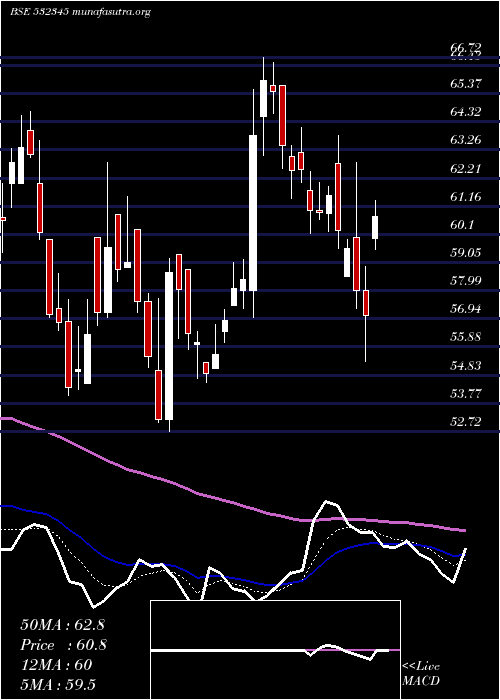Image resolution: width=500 pixels, height=700 pixels.
Task: Click the 55.88 price axis label
Action: coord(466,337)
